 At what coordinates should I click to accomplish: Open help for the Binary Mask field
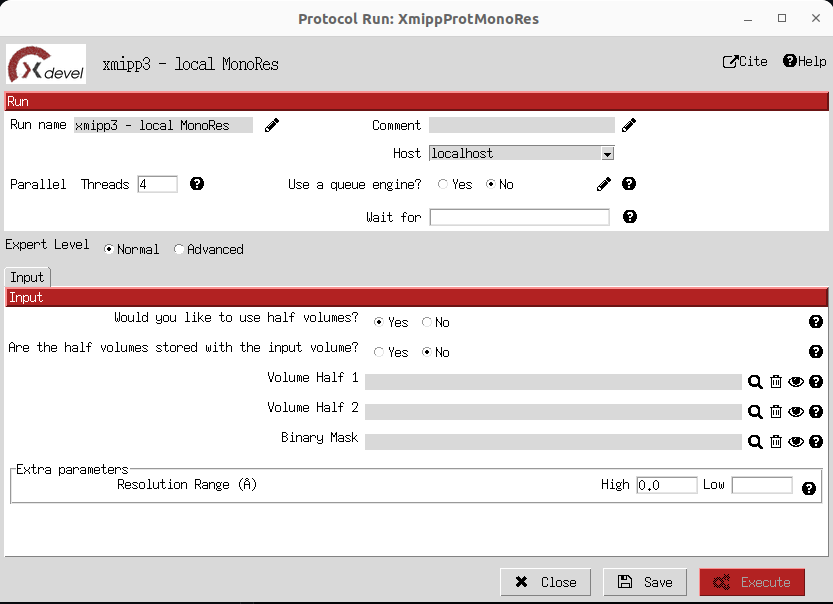(816, 441)
